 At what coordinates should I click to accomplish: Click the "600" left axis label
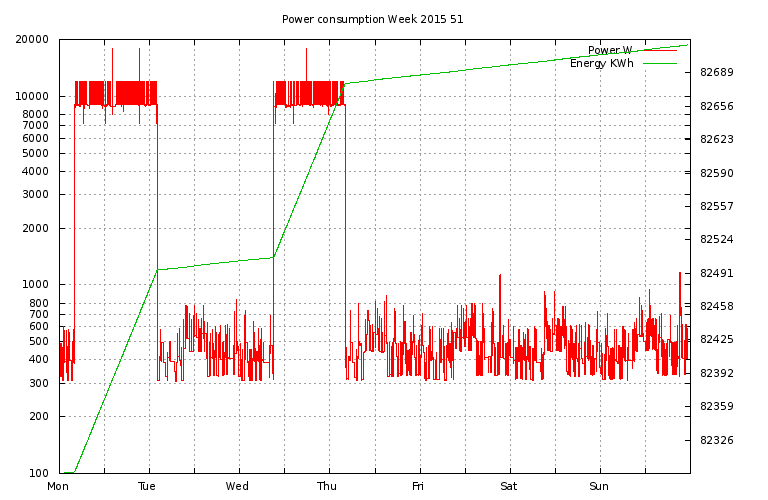(x=39, y=327)
